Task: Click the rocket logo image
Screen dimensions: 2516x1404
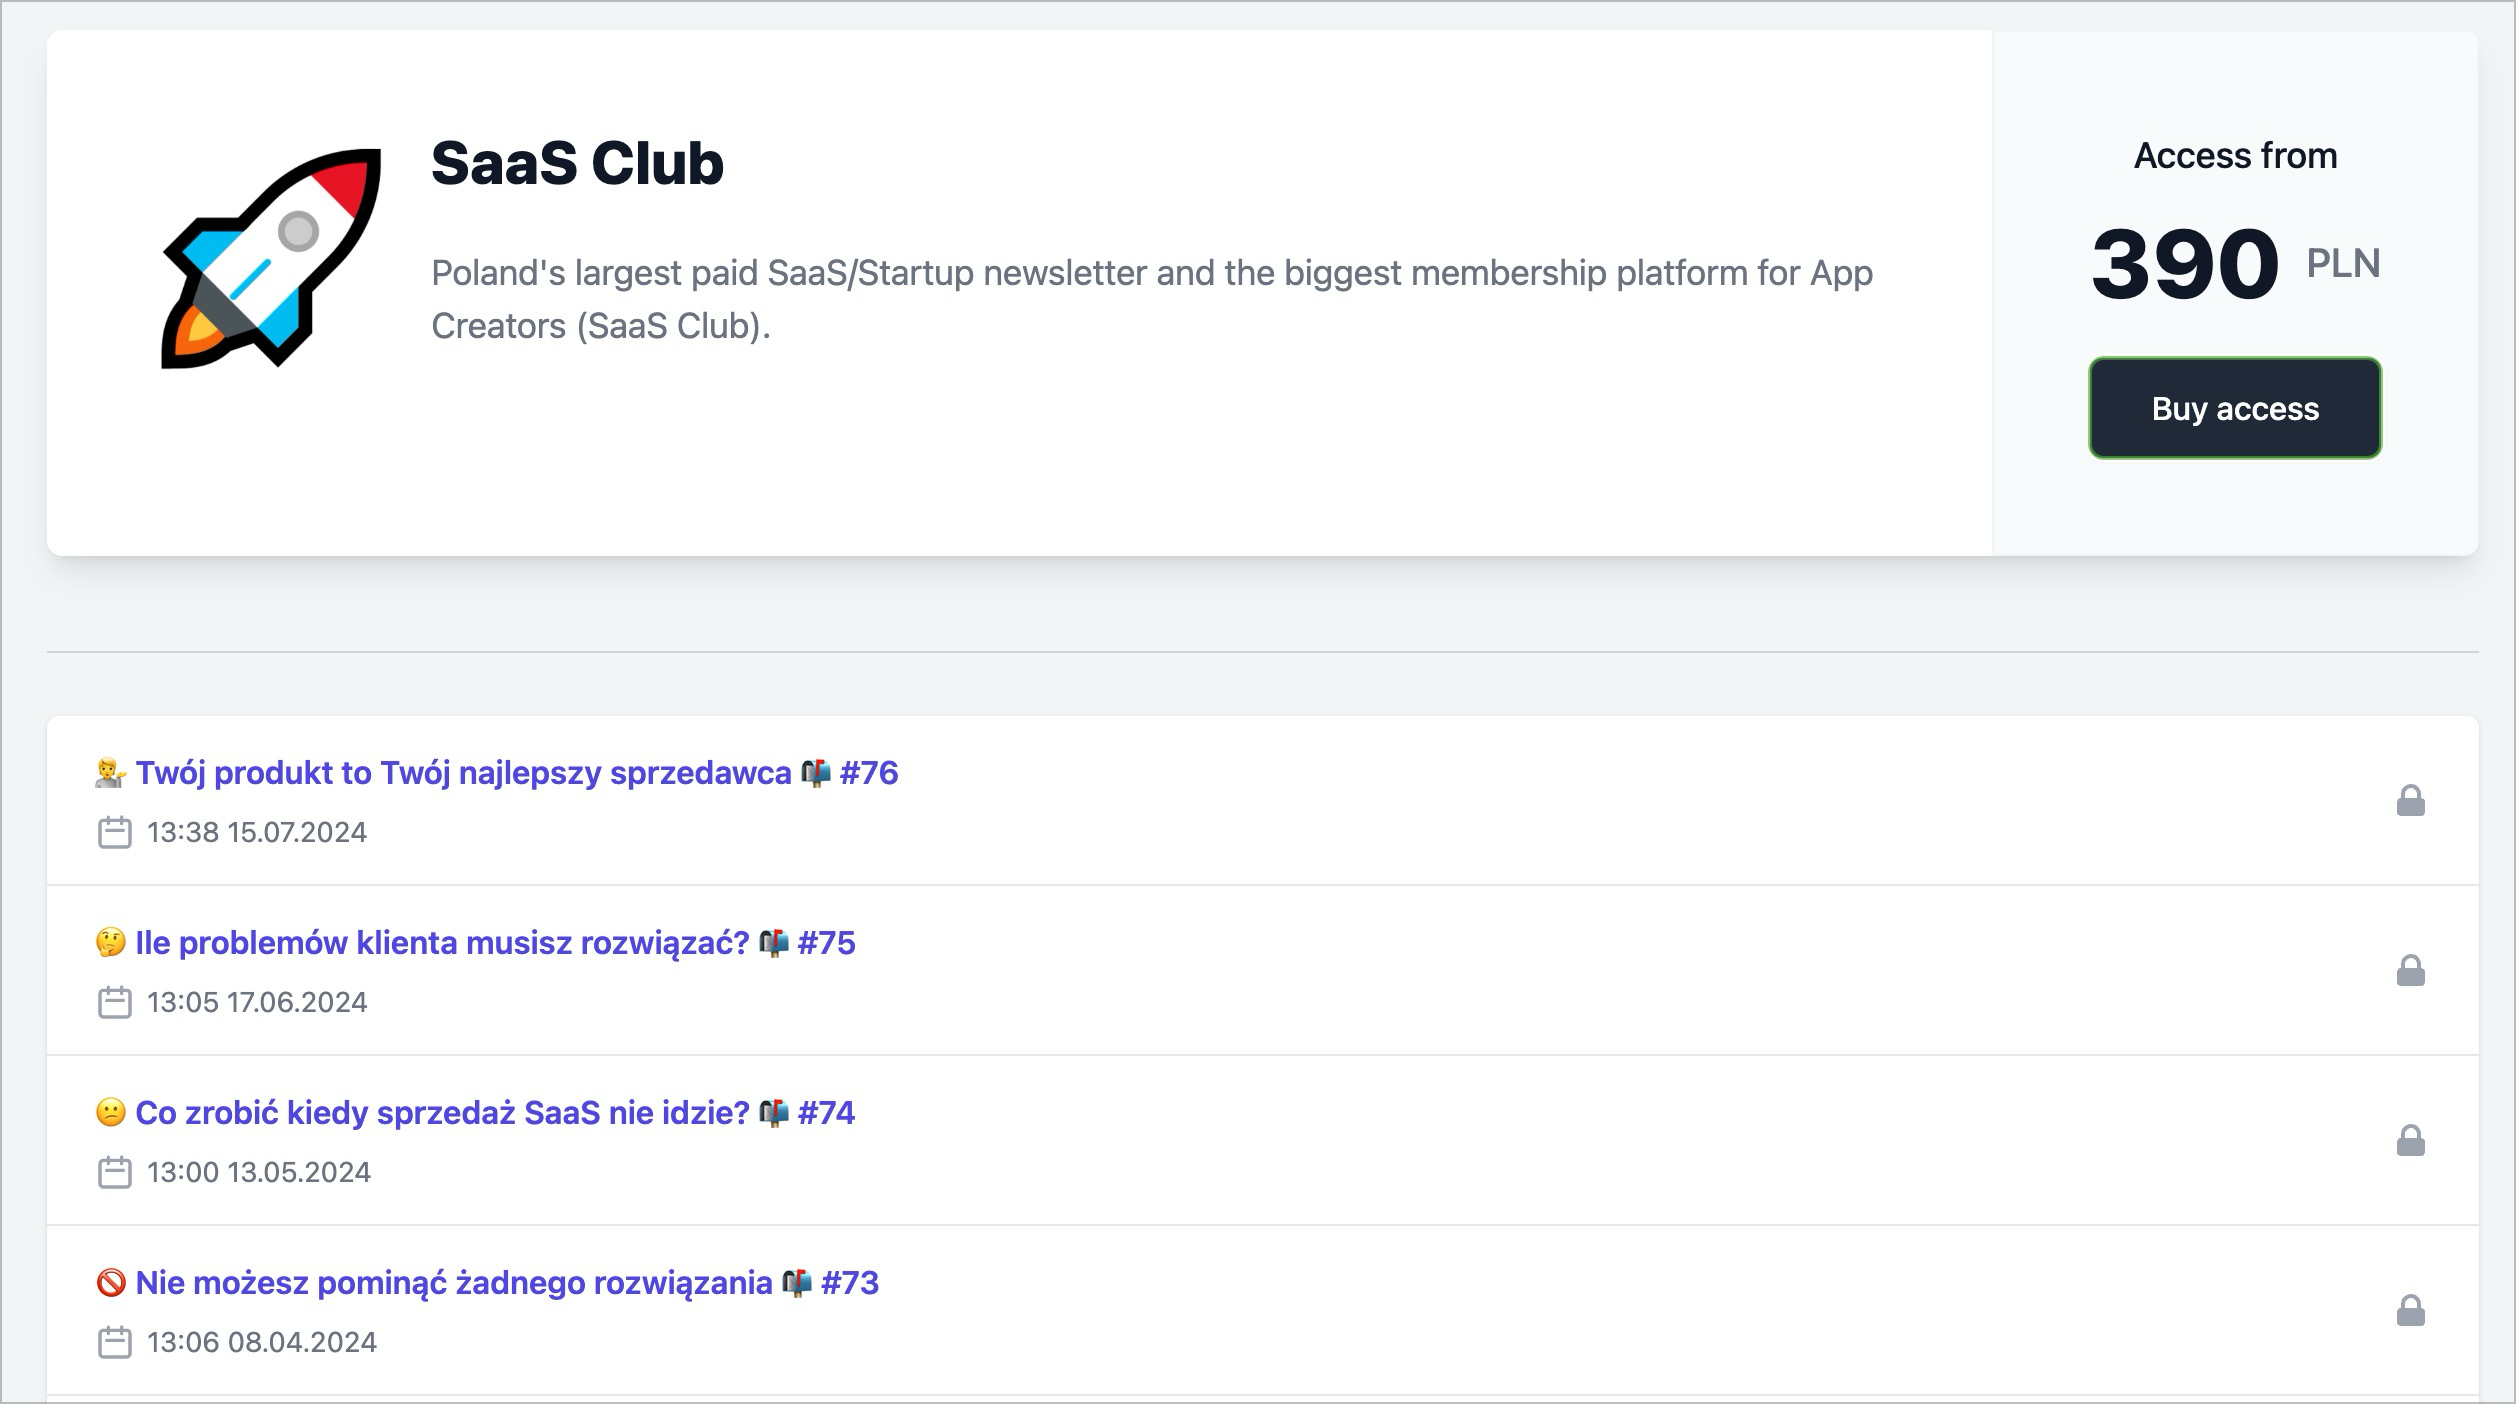Action: pyautogui.click(x=271, y=258)
